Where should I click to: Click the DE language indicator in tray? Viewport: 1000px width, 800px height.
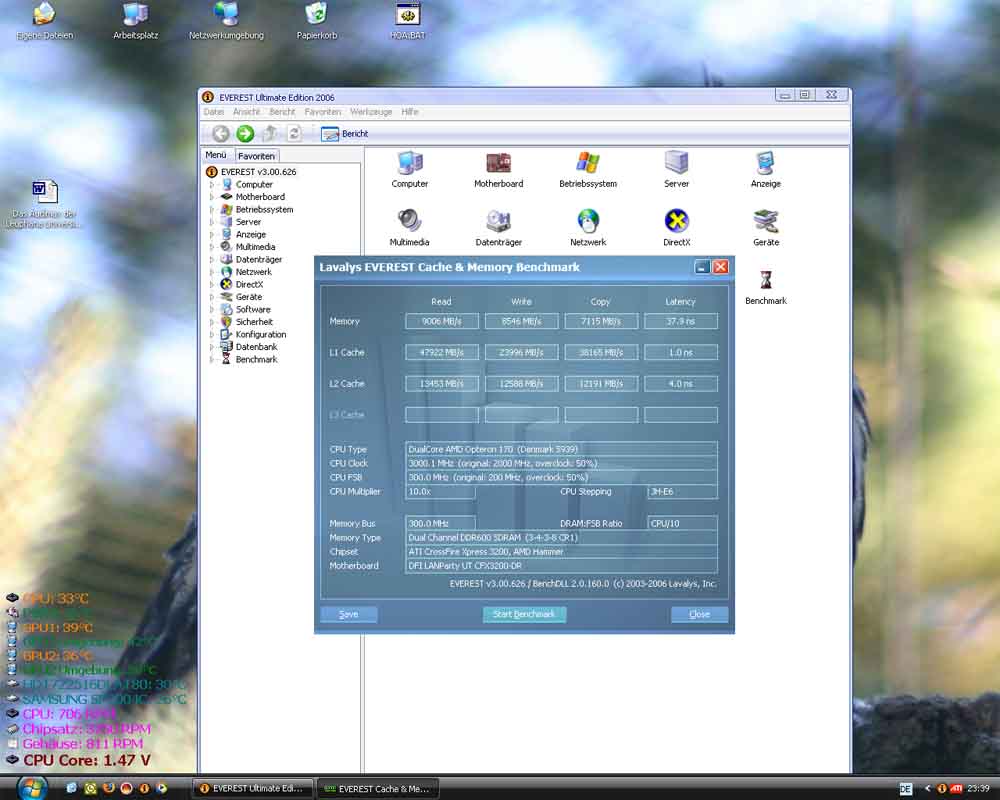(905, 789)
